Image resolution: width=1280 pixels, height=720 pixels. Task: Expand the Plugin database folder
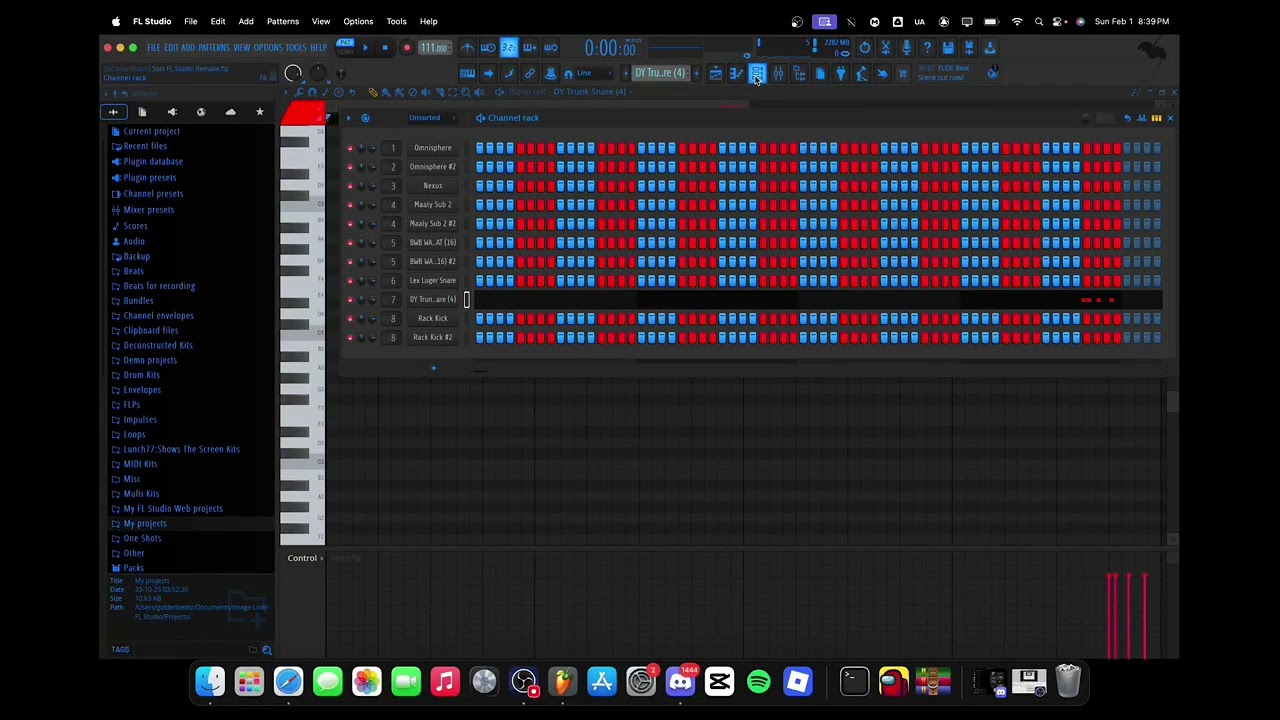[x=153, y=161]
